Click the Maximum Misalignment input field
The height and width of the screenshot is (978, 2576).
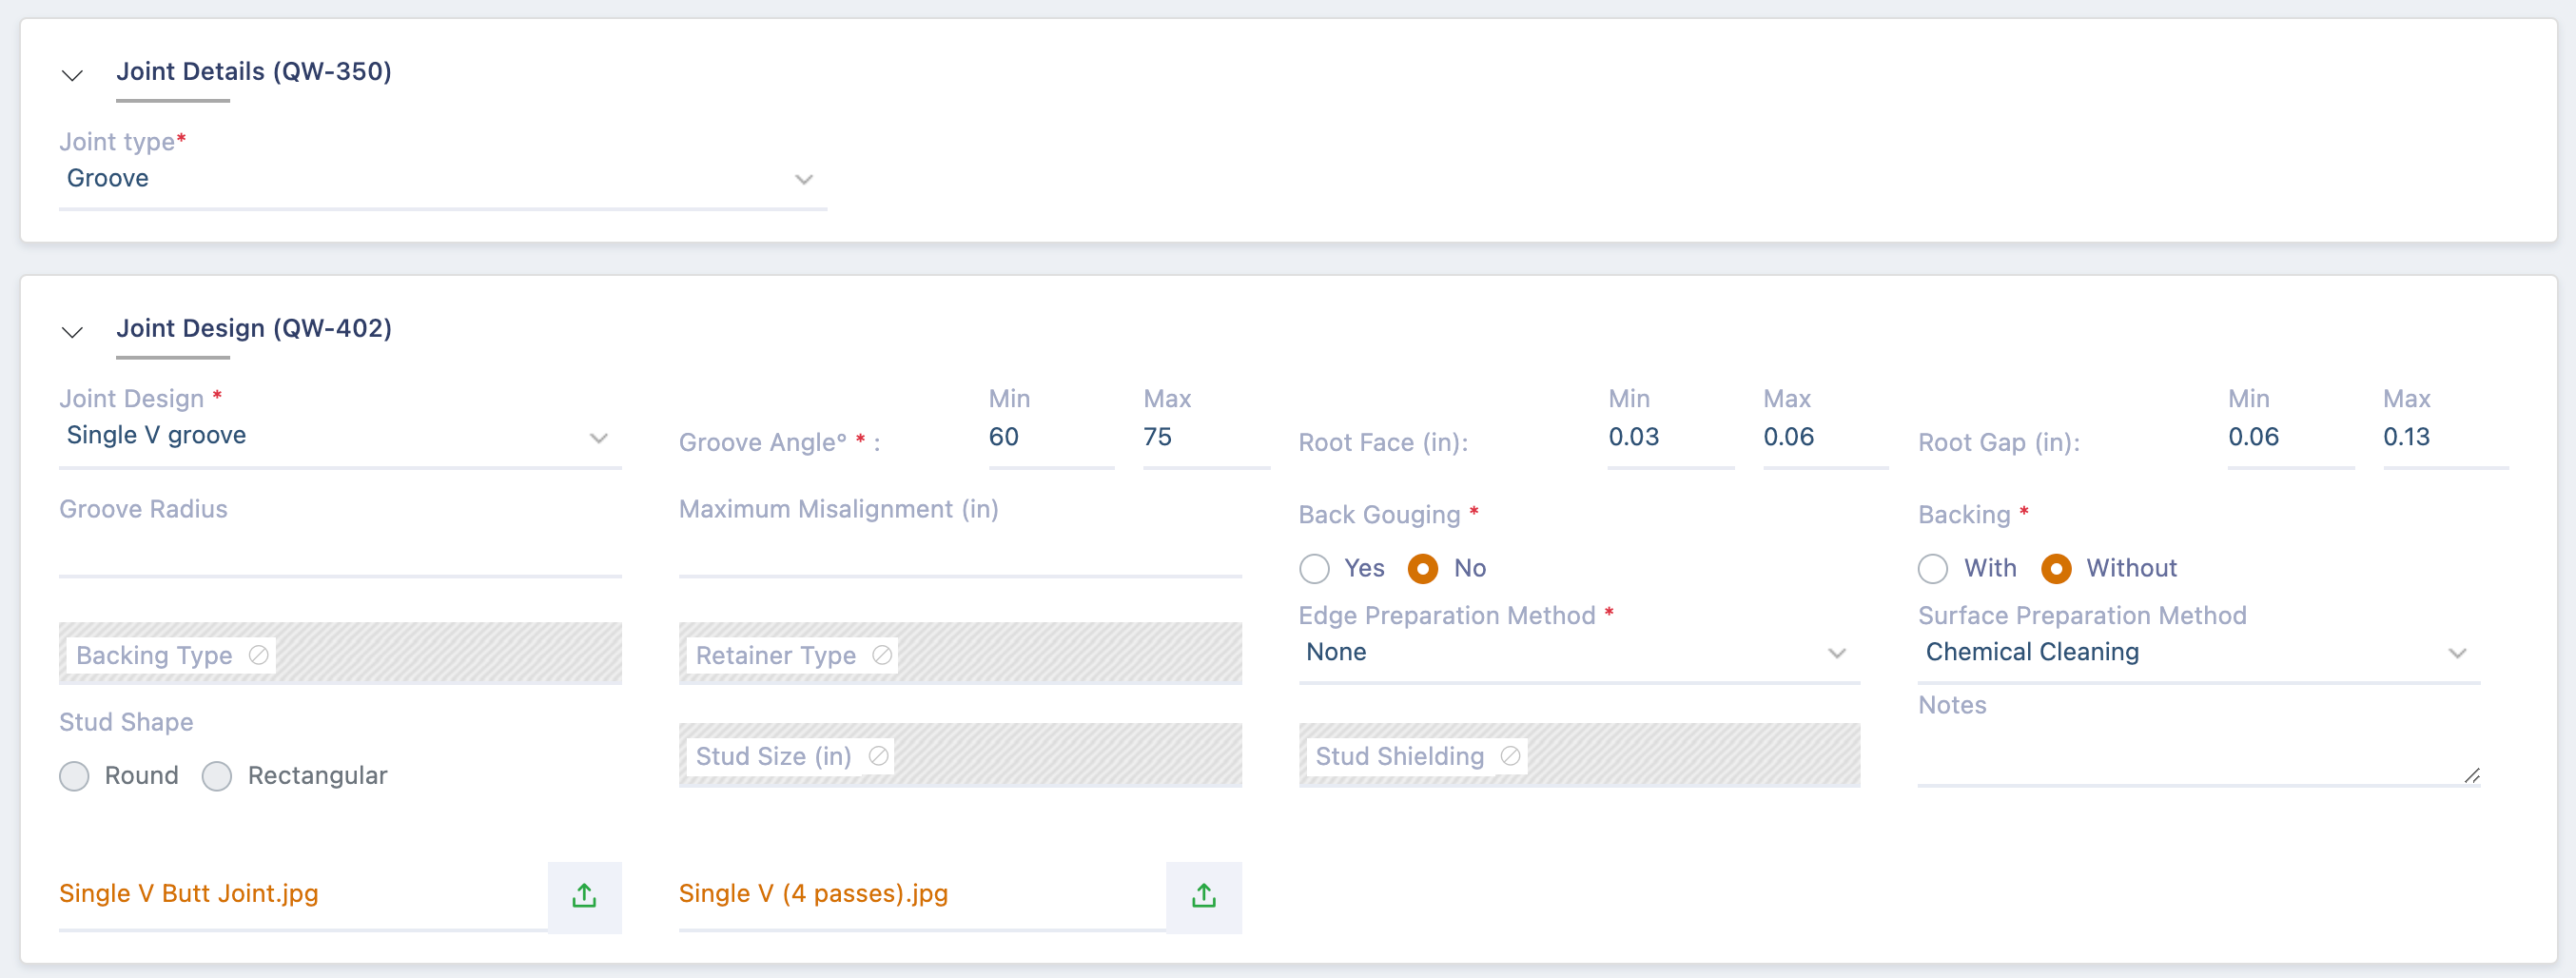click(x=960, y=552)
